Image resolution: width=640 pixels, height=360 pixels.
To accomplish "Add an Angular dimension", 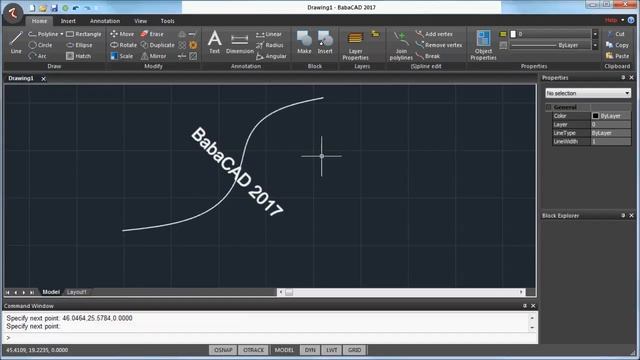I will pyautogui.click(x=271, y=56).
